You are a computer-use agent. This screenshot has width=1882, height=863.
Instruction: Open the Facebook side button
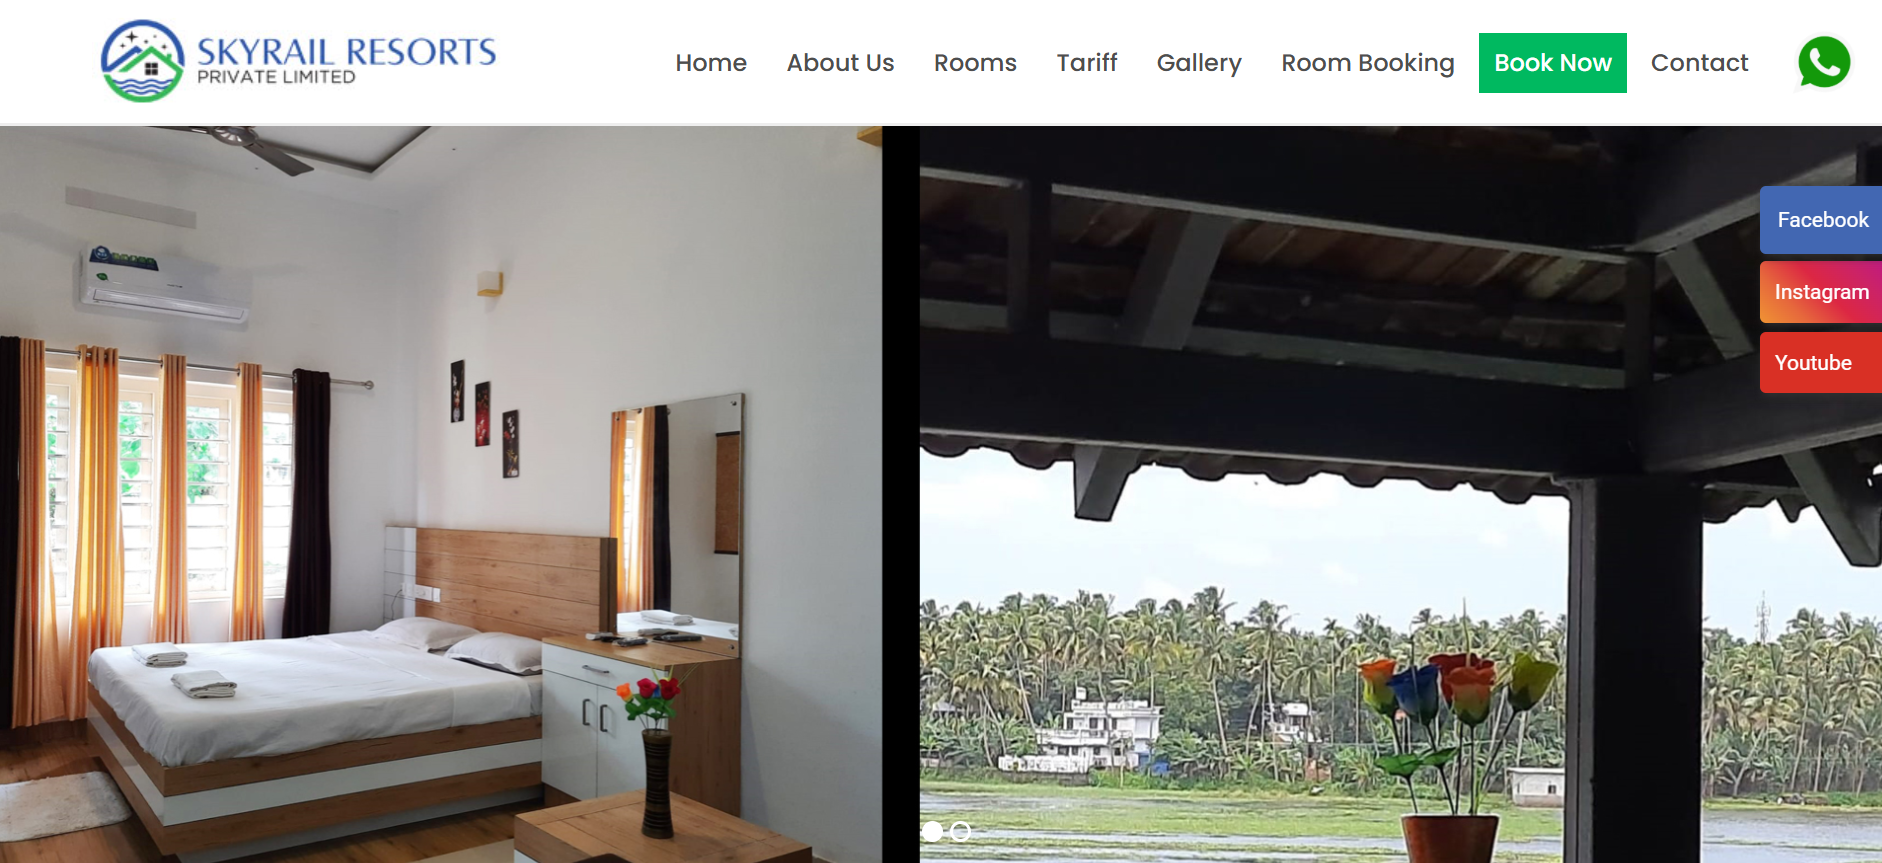click(x=1821, y=220)
